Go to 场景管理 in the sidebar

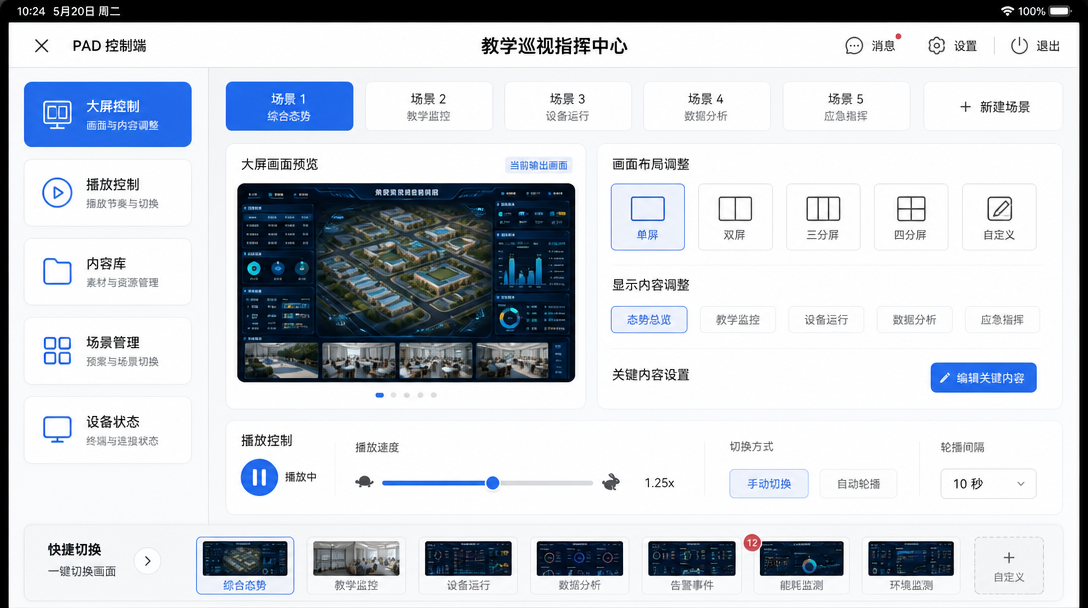pos(108,351)
